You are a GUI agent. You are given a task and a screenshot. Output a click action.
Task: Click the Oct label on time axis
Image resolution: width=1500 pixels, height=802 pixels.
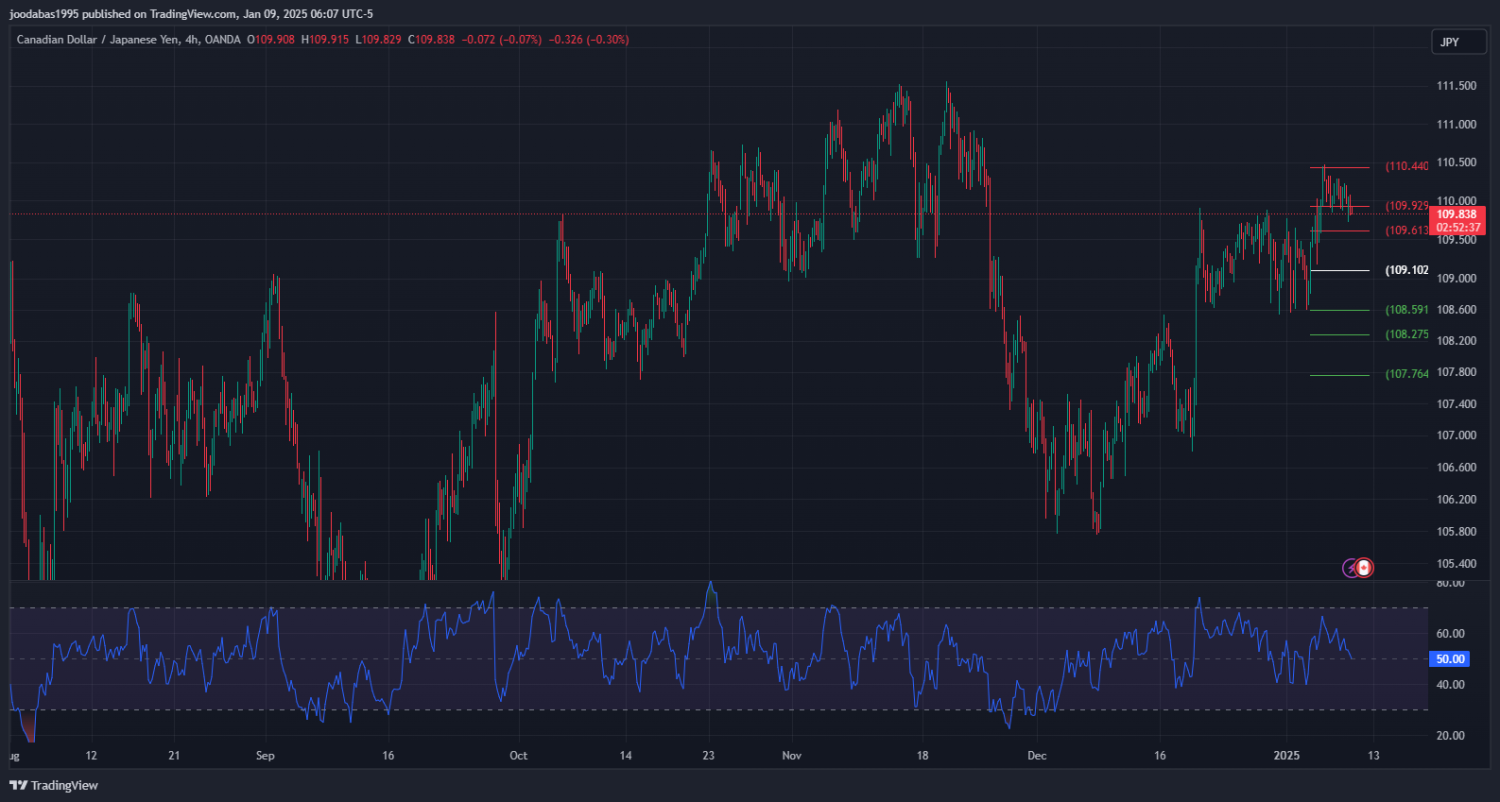(x=517, y=755)
